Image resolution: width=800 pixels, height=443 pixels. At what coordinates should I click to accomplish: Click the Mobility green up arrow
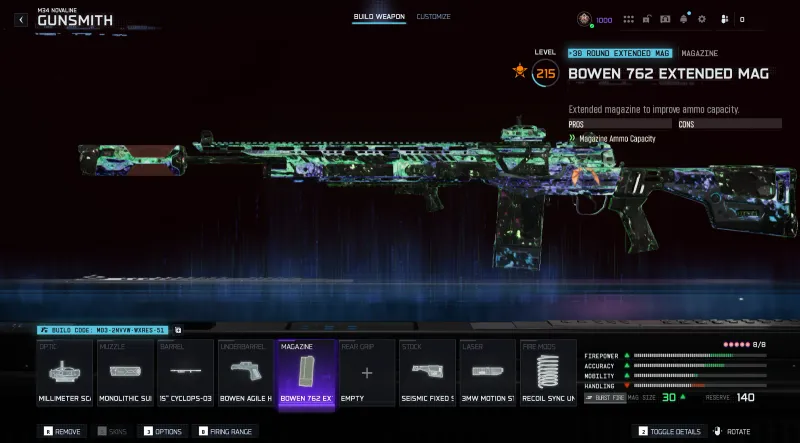click(627, 376)
